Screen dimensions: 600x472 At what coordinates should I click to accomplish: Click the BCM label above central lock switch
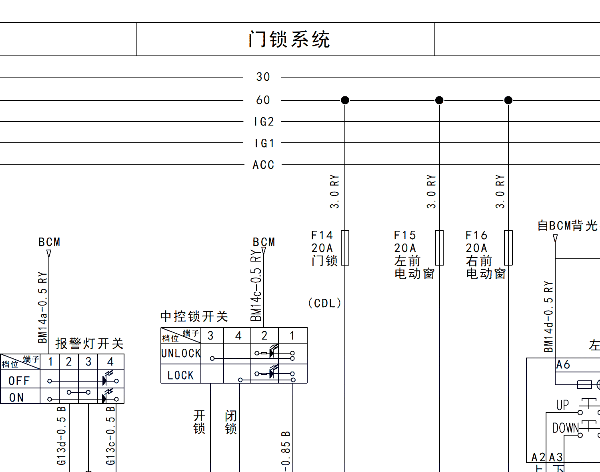(263, 242)
